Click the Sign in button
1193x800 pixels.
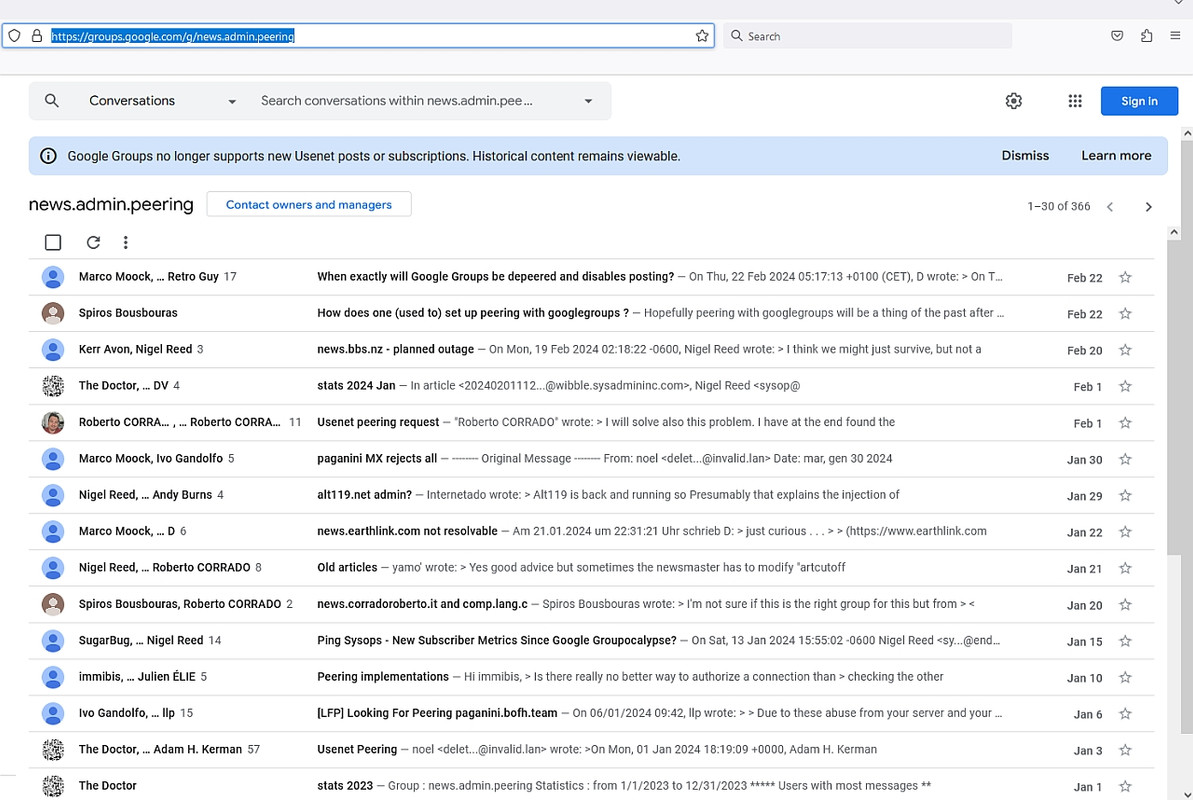click(x=1139, y=101)
